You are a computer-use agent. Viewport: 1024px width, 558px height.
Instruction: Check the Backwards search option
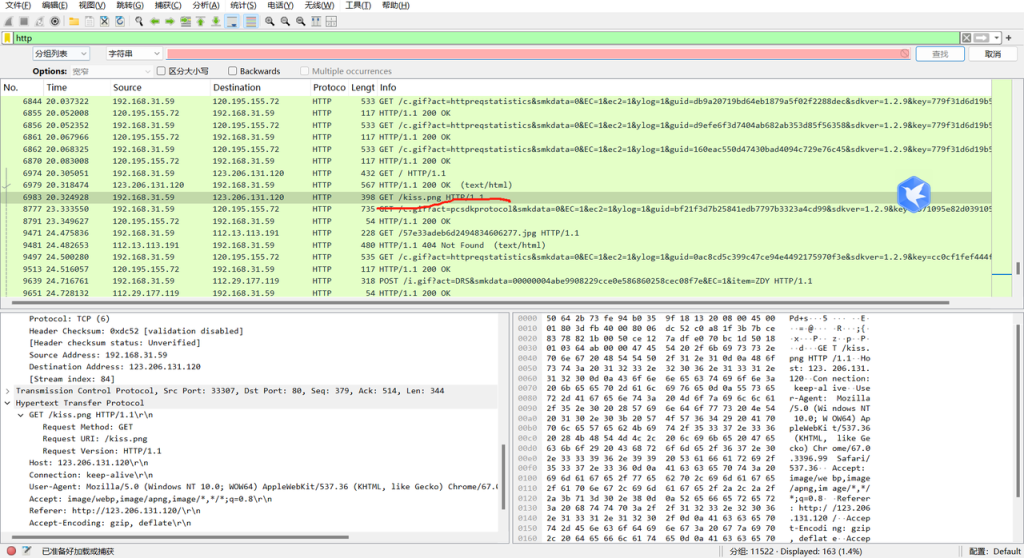point(233,72)
